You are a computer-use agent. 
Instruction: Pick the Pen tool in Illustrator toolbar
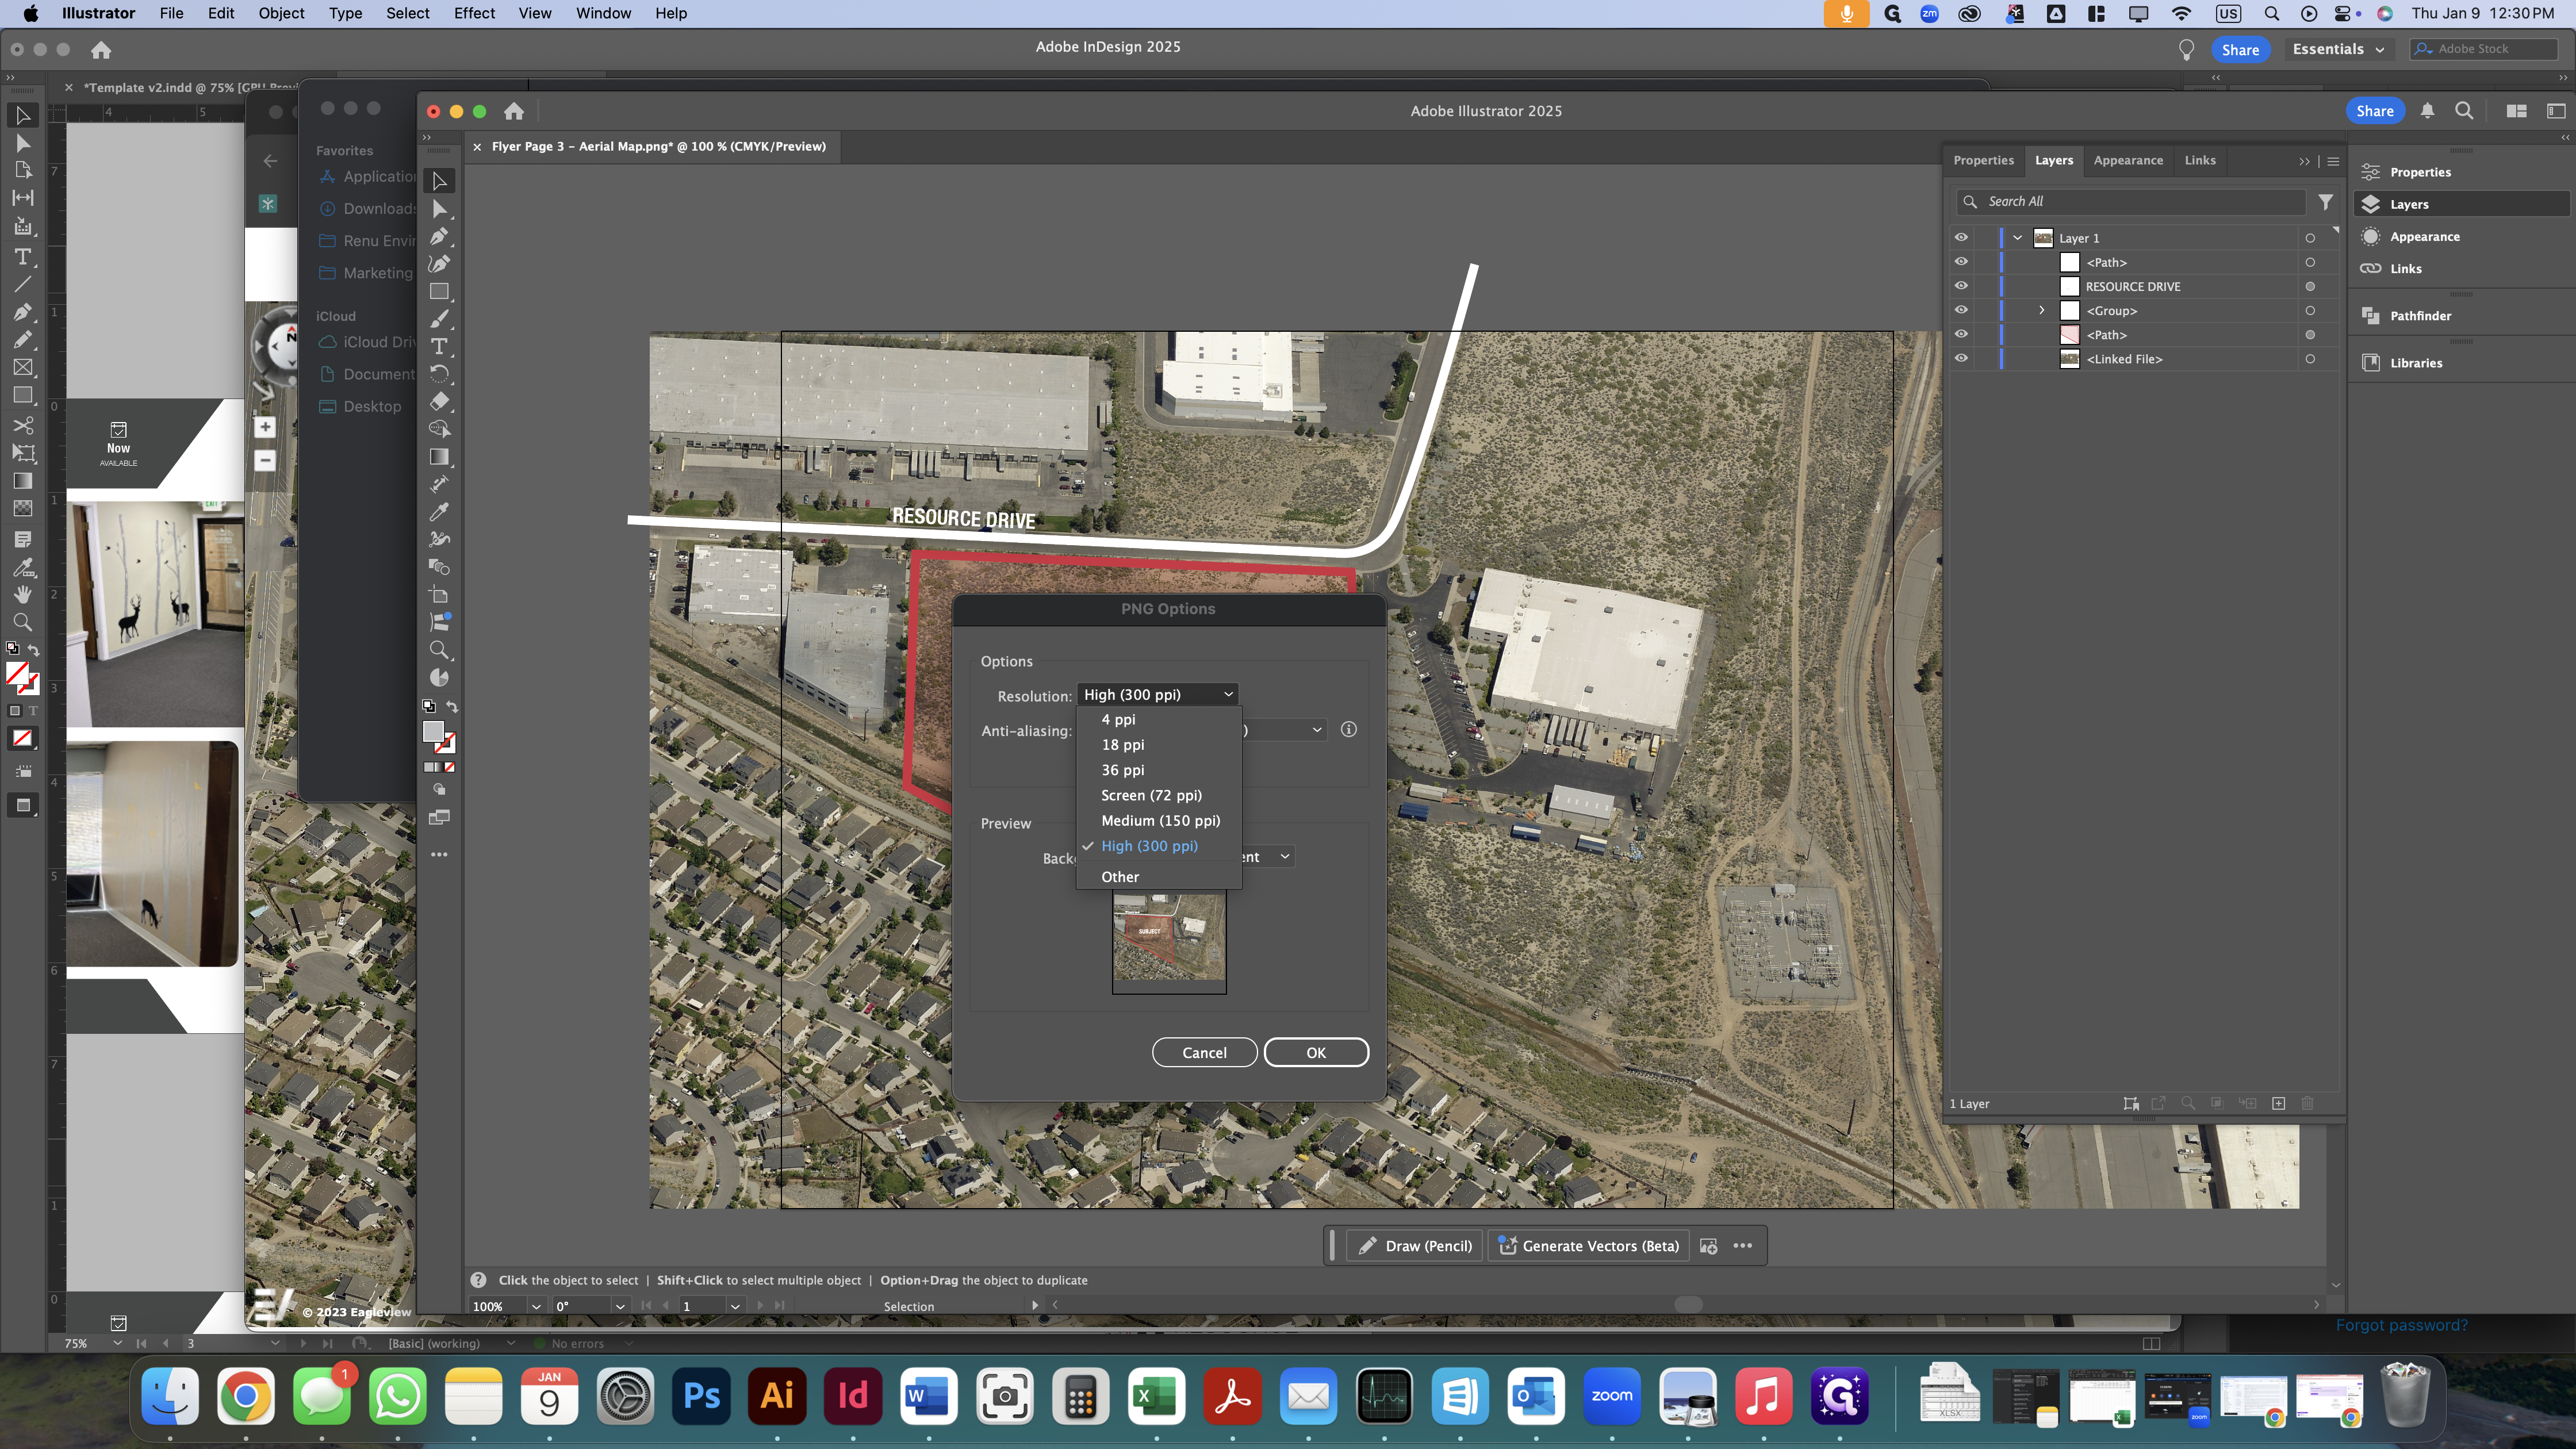(439, 237)
